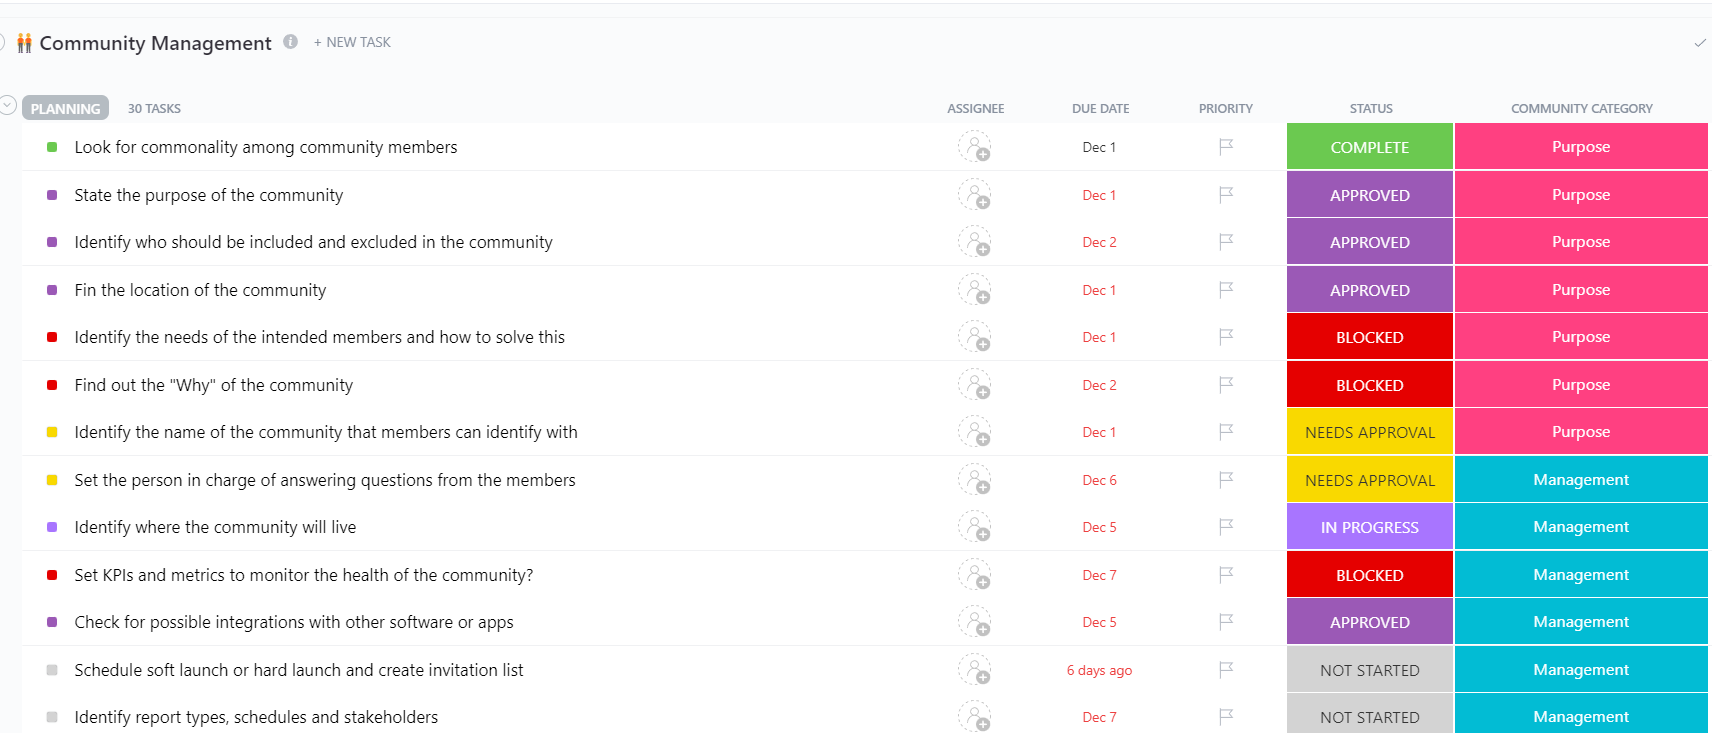1712x733 pixels.
Task: Click red status square beside "Find out the Why"
Action: 52,385
